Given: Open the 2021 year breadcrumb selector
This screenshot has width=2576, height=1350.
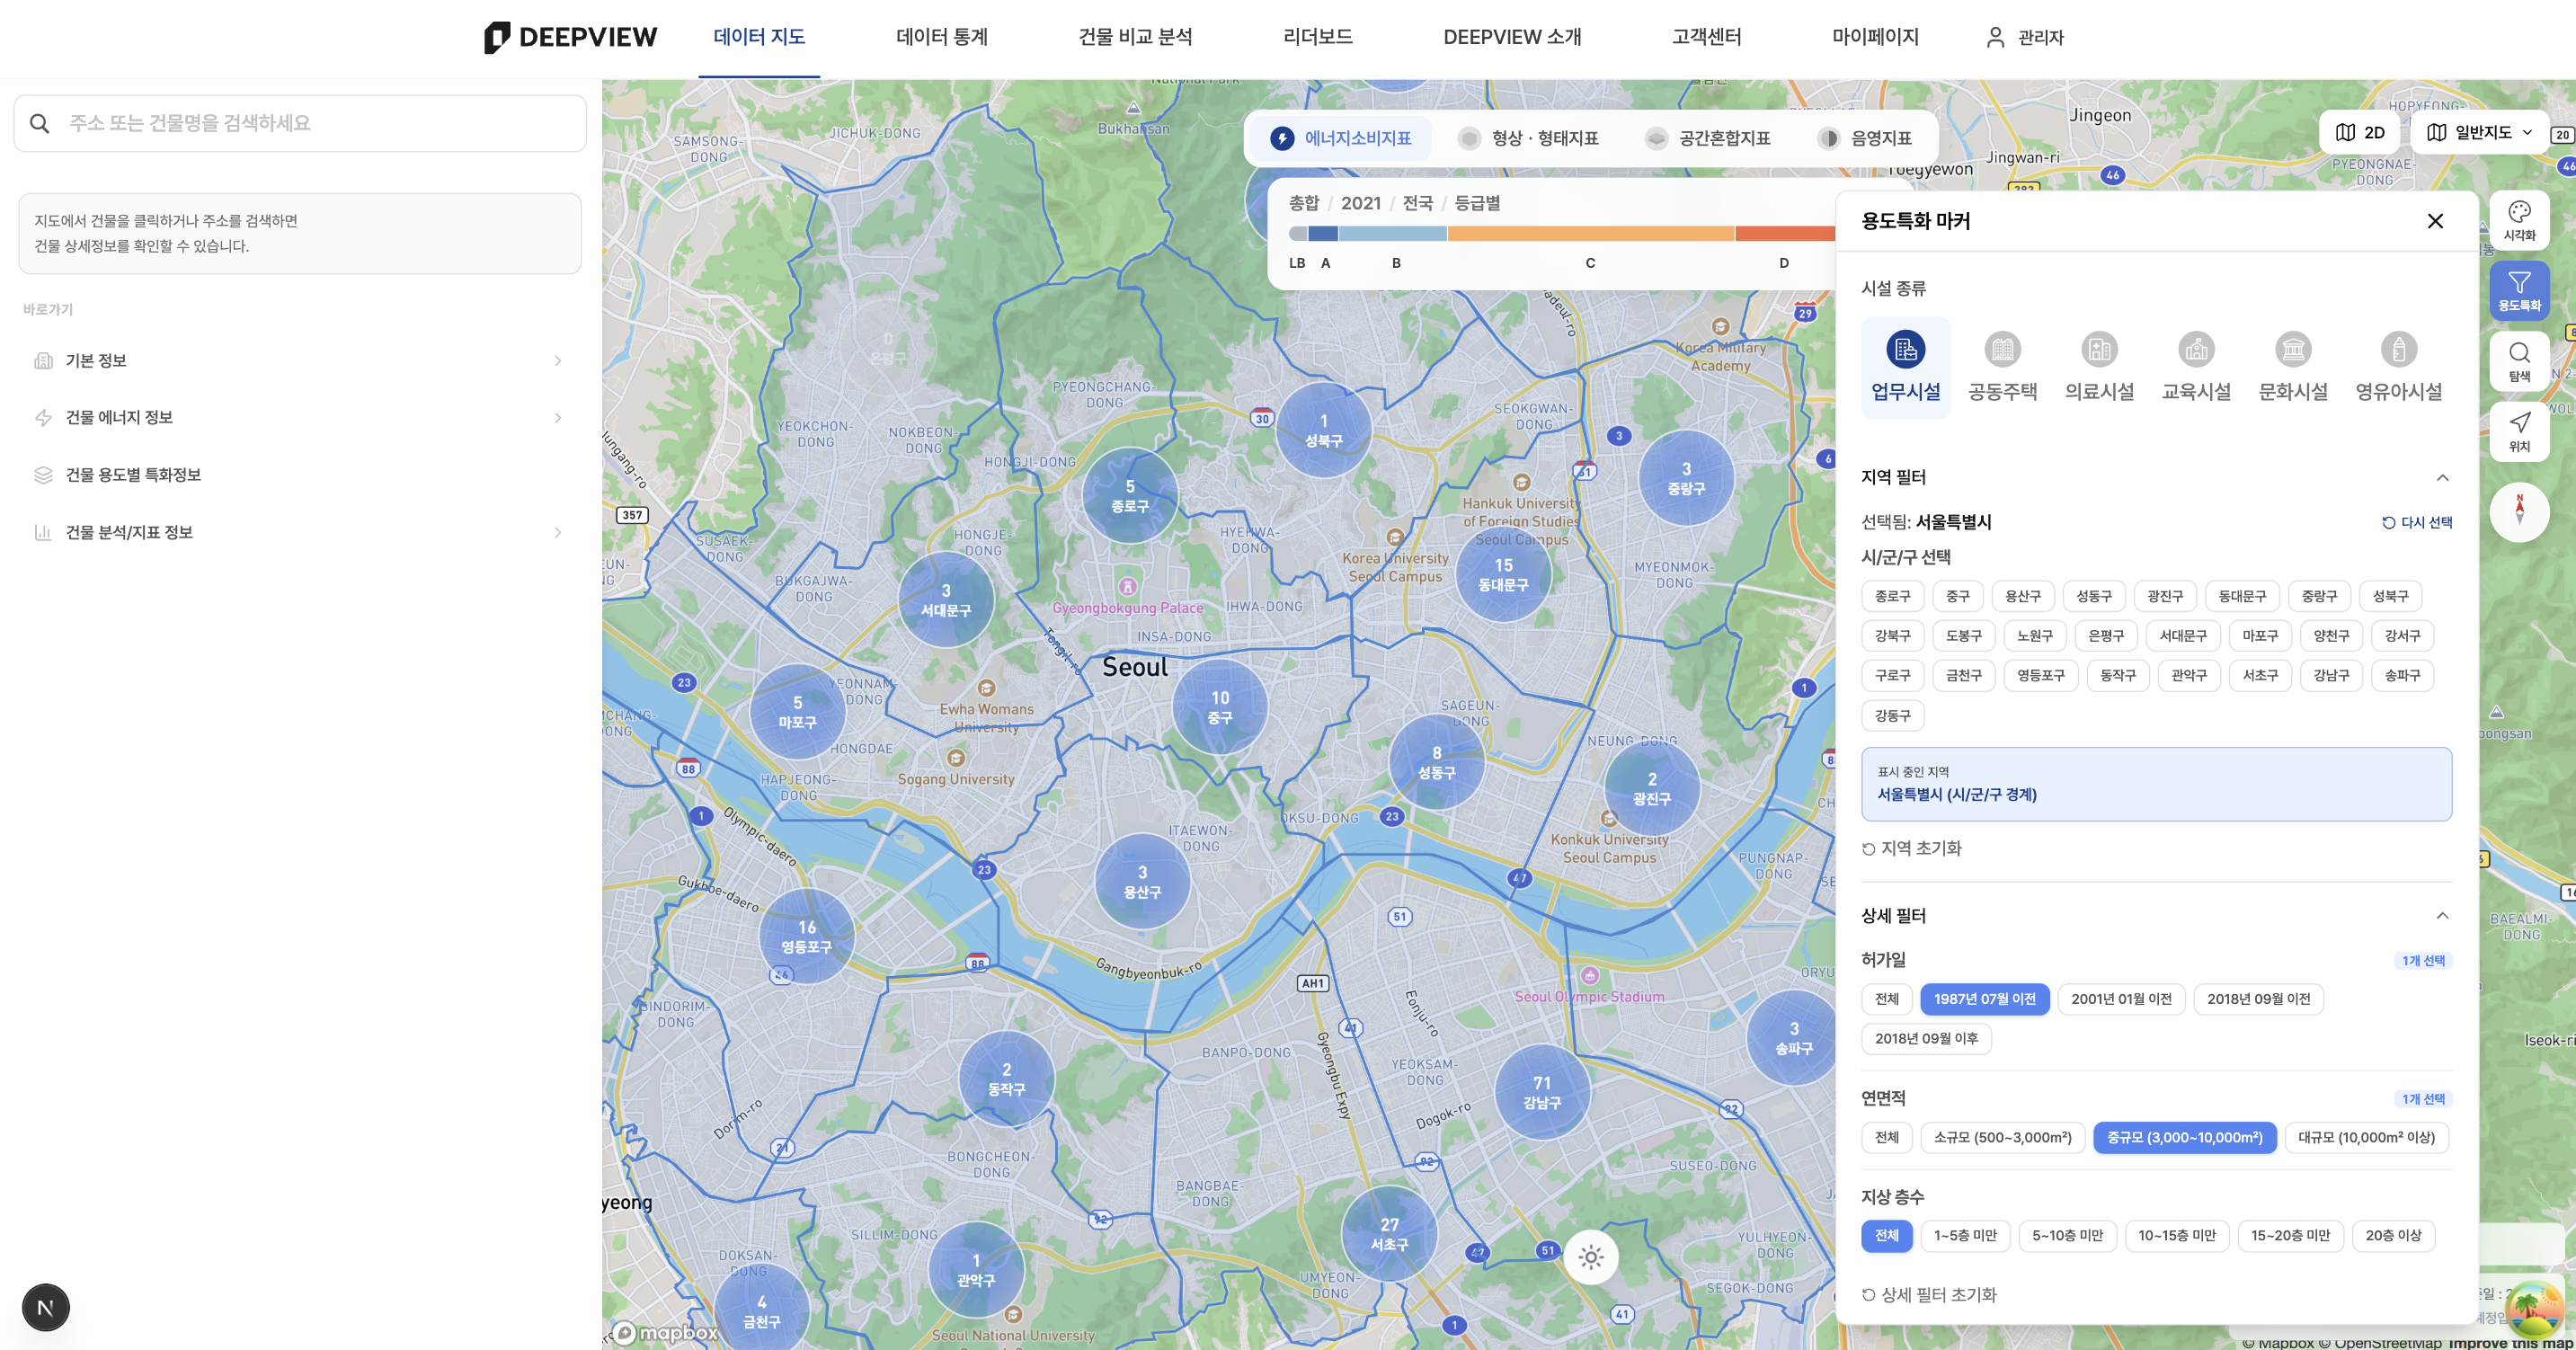Looking at the screenshot, I should click(x=1360, y=203).
